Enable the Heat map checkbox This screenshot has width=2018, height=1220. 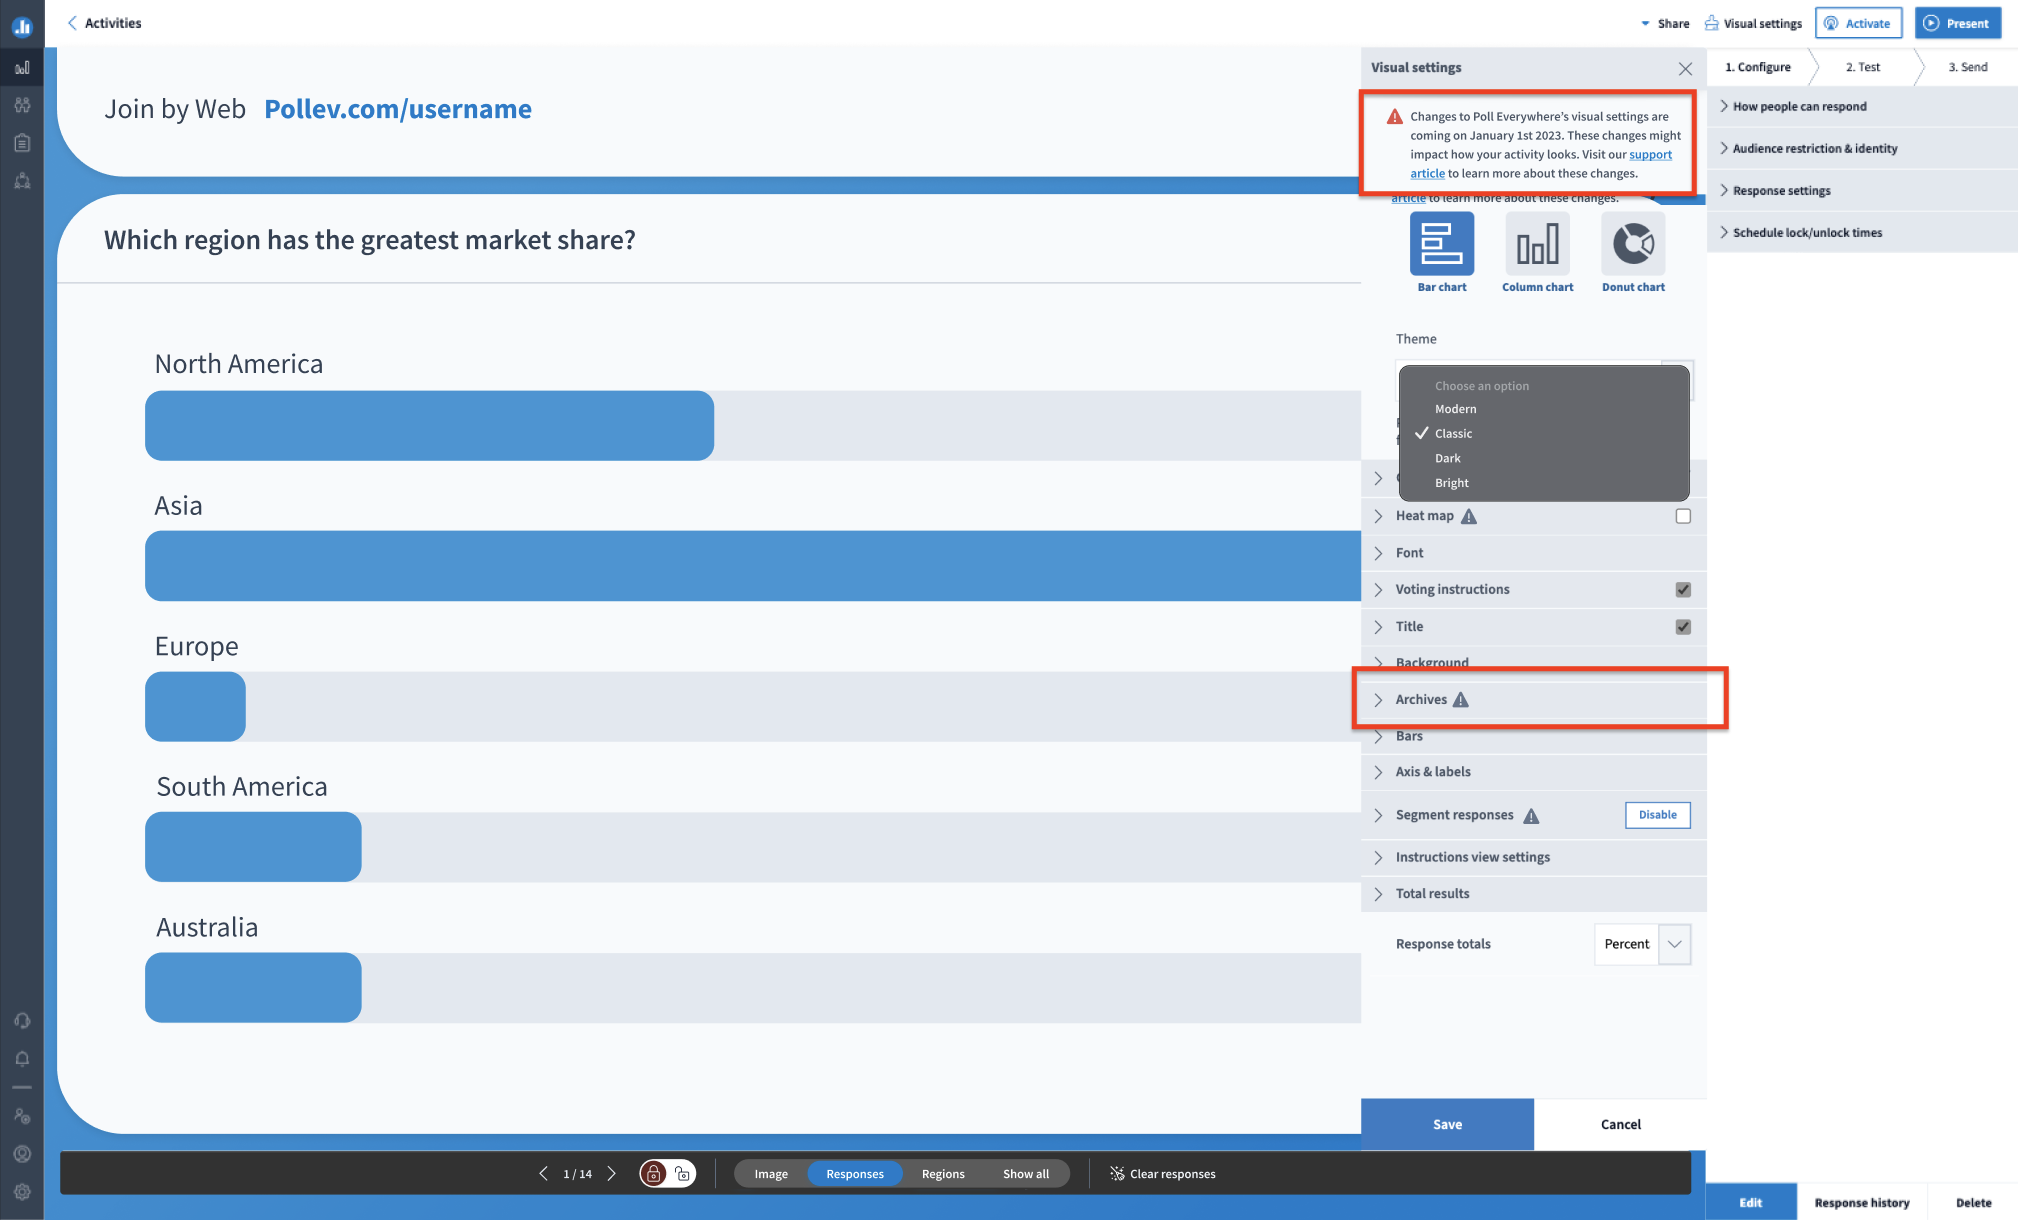pos(1683,515)
